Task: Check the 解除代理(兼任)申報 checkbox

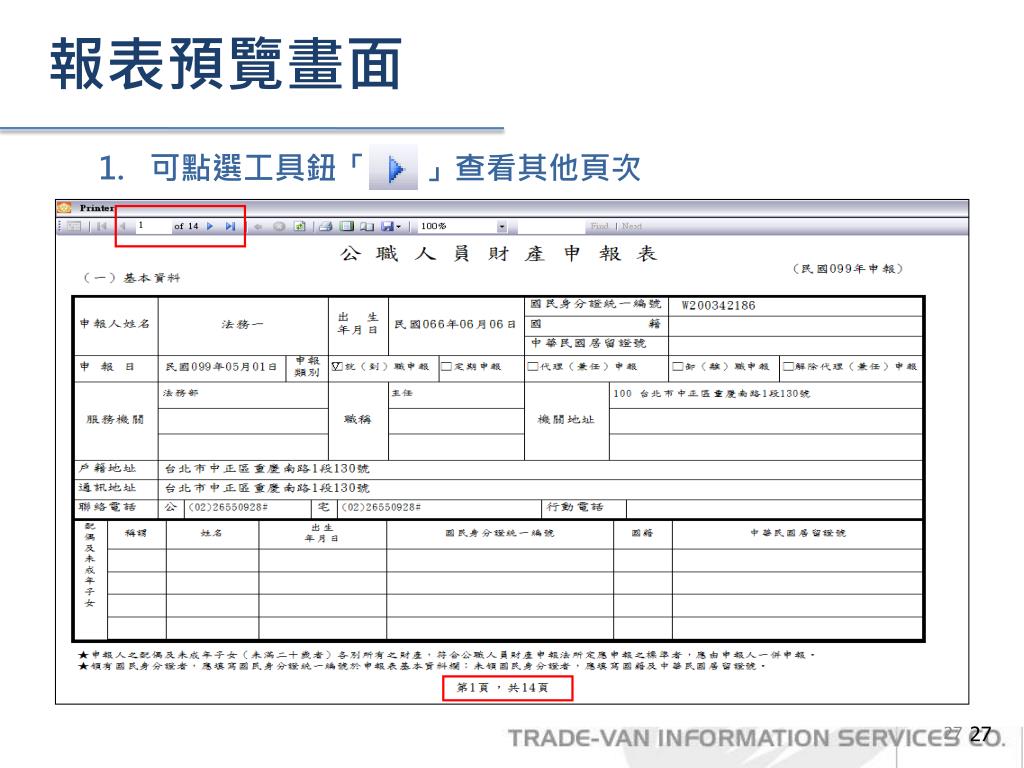Action: click(788, 366)
